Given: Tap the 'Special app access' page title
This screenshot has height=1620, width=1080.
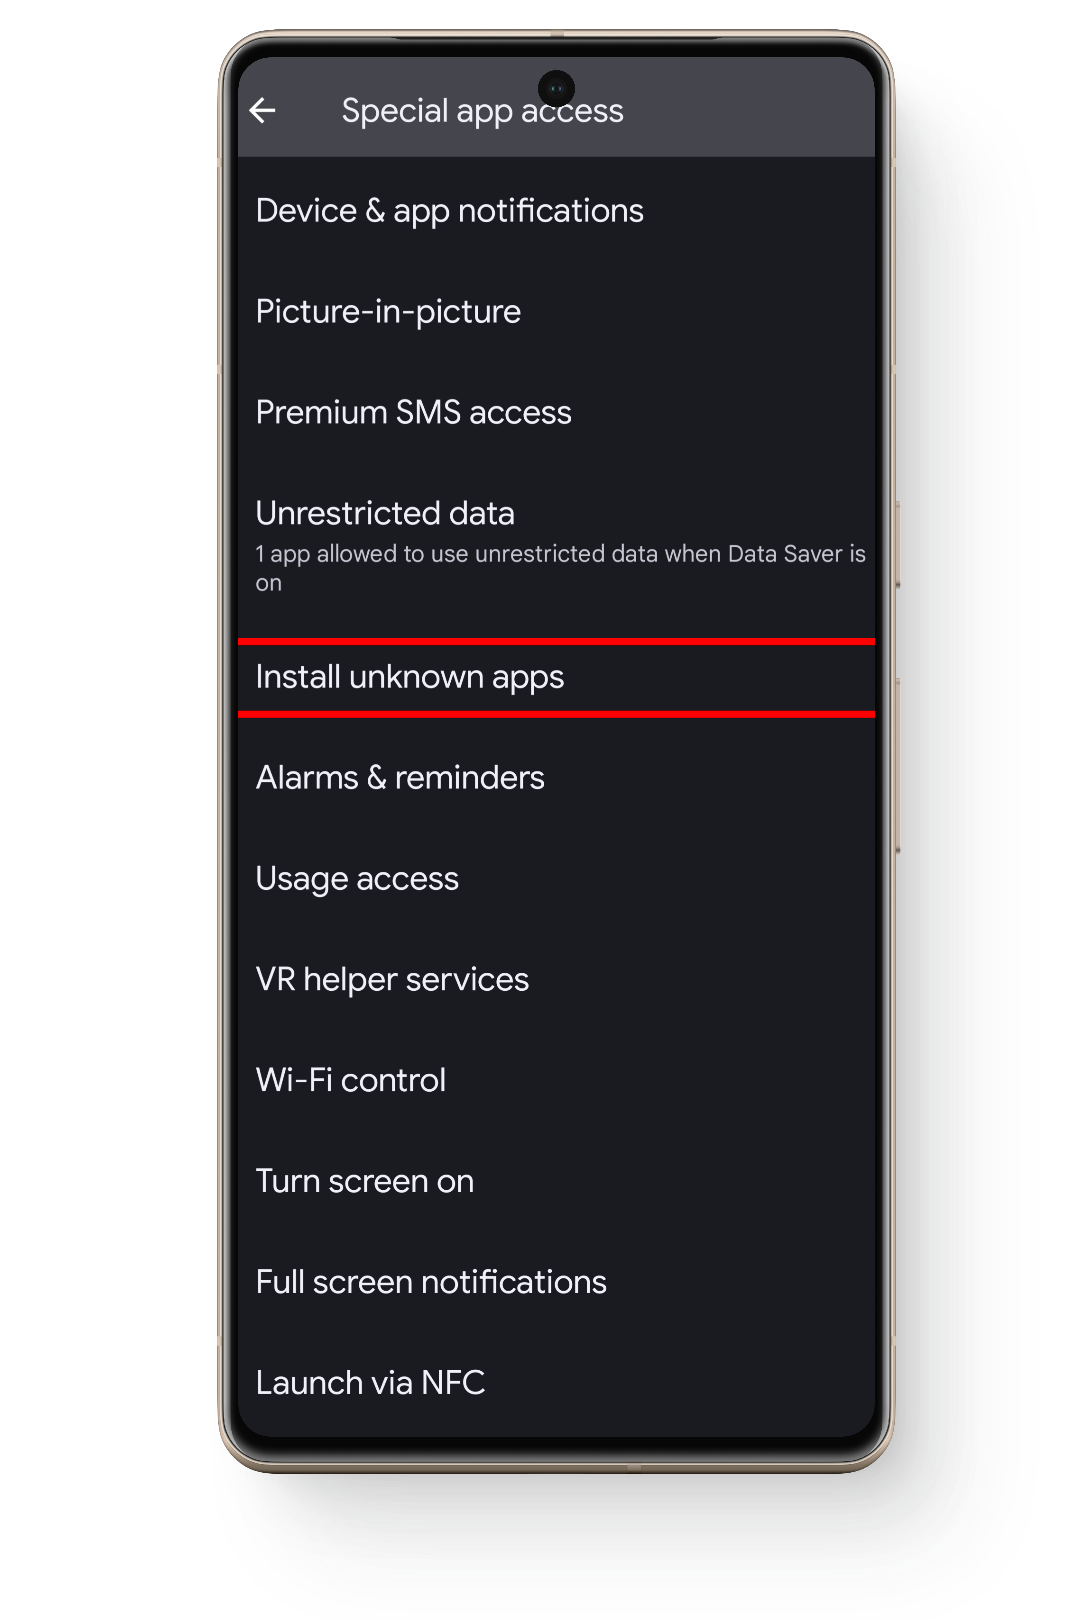Looking at the screenshot, I should pyautogui.click(x=482, y=111).
